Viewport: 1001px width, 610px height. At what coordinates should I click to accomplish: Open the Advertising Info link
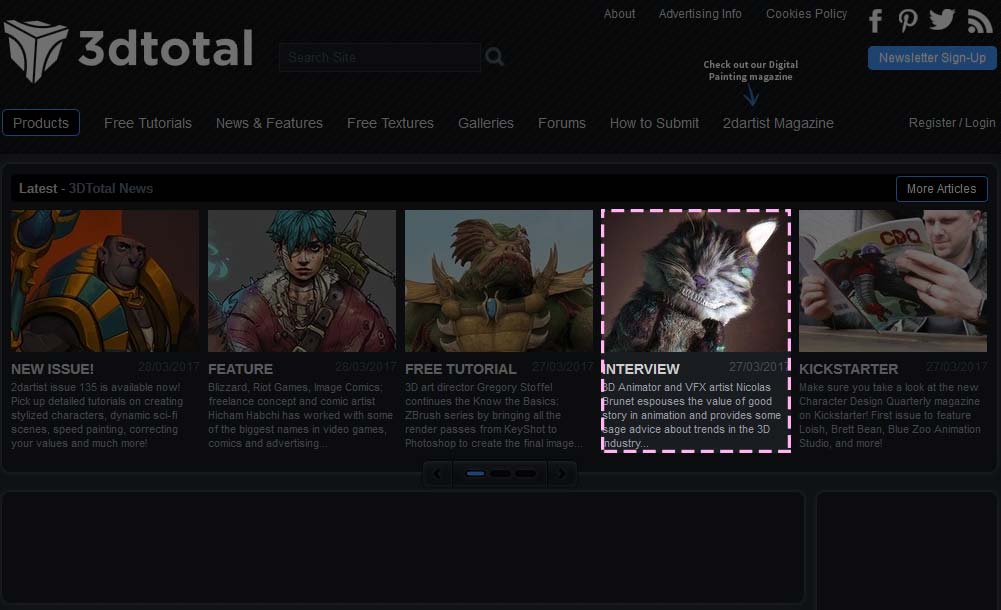tap(700, 13)
